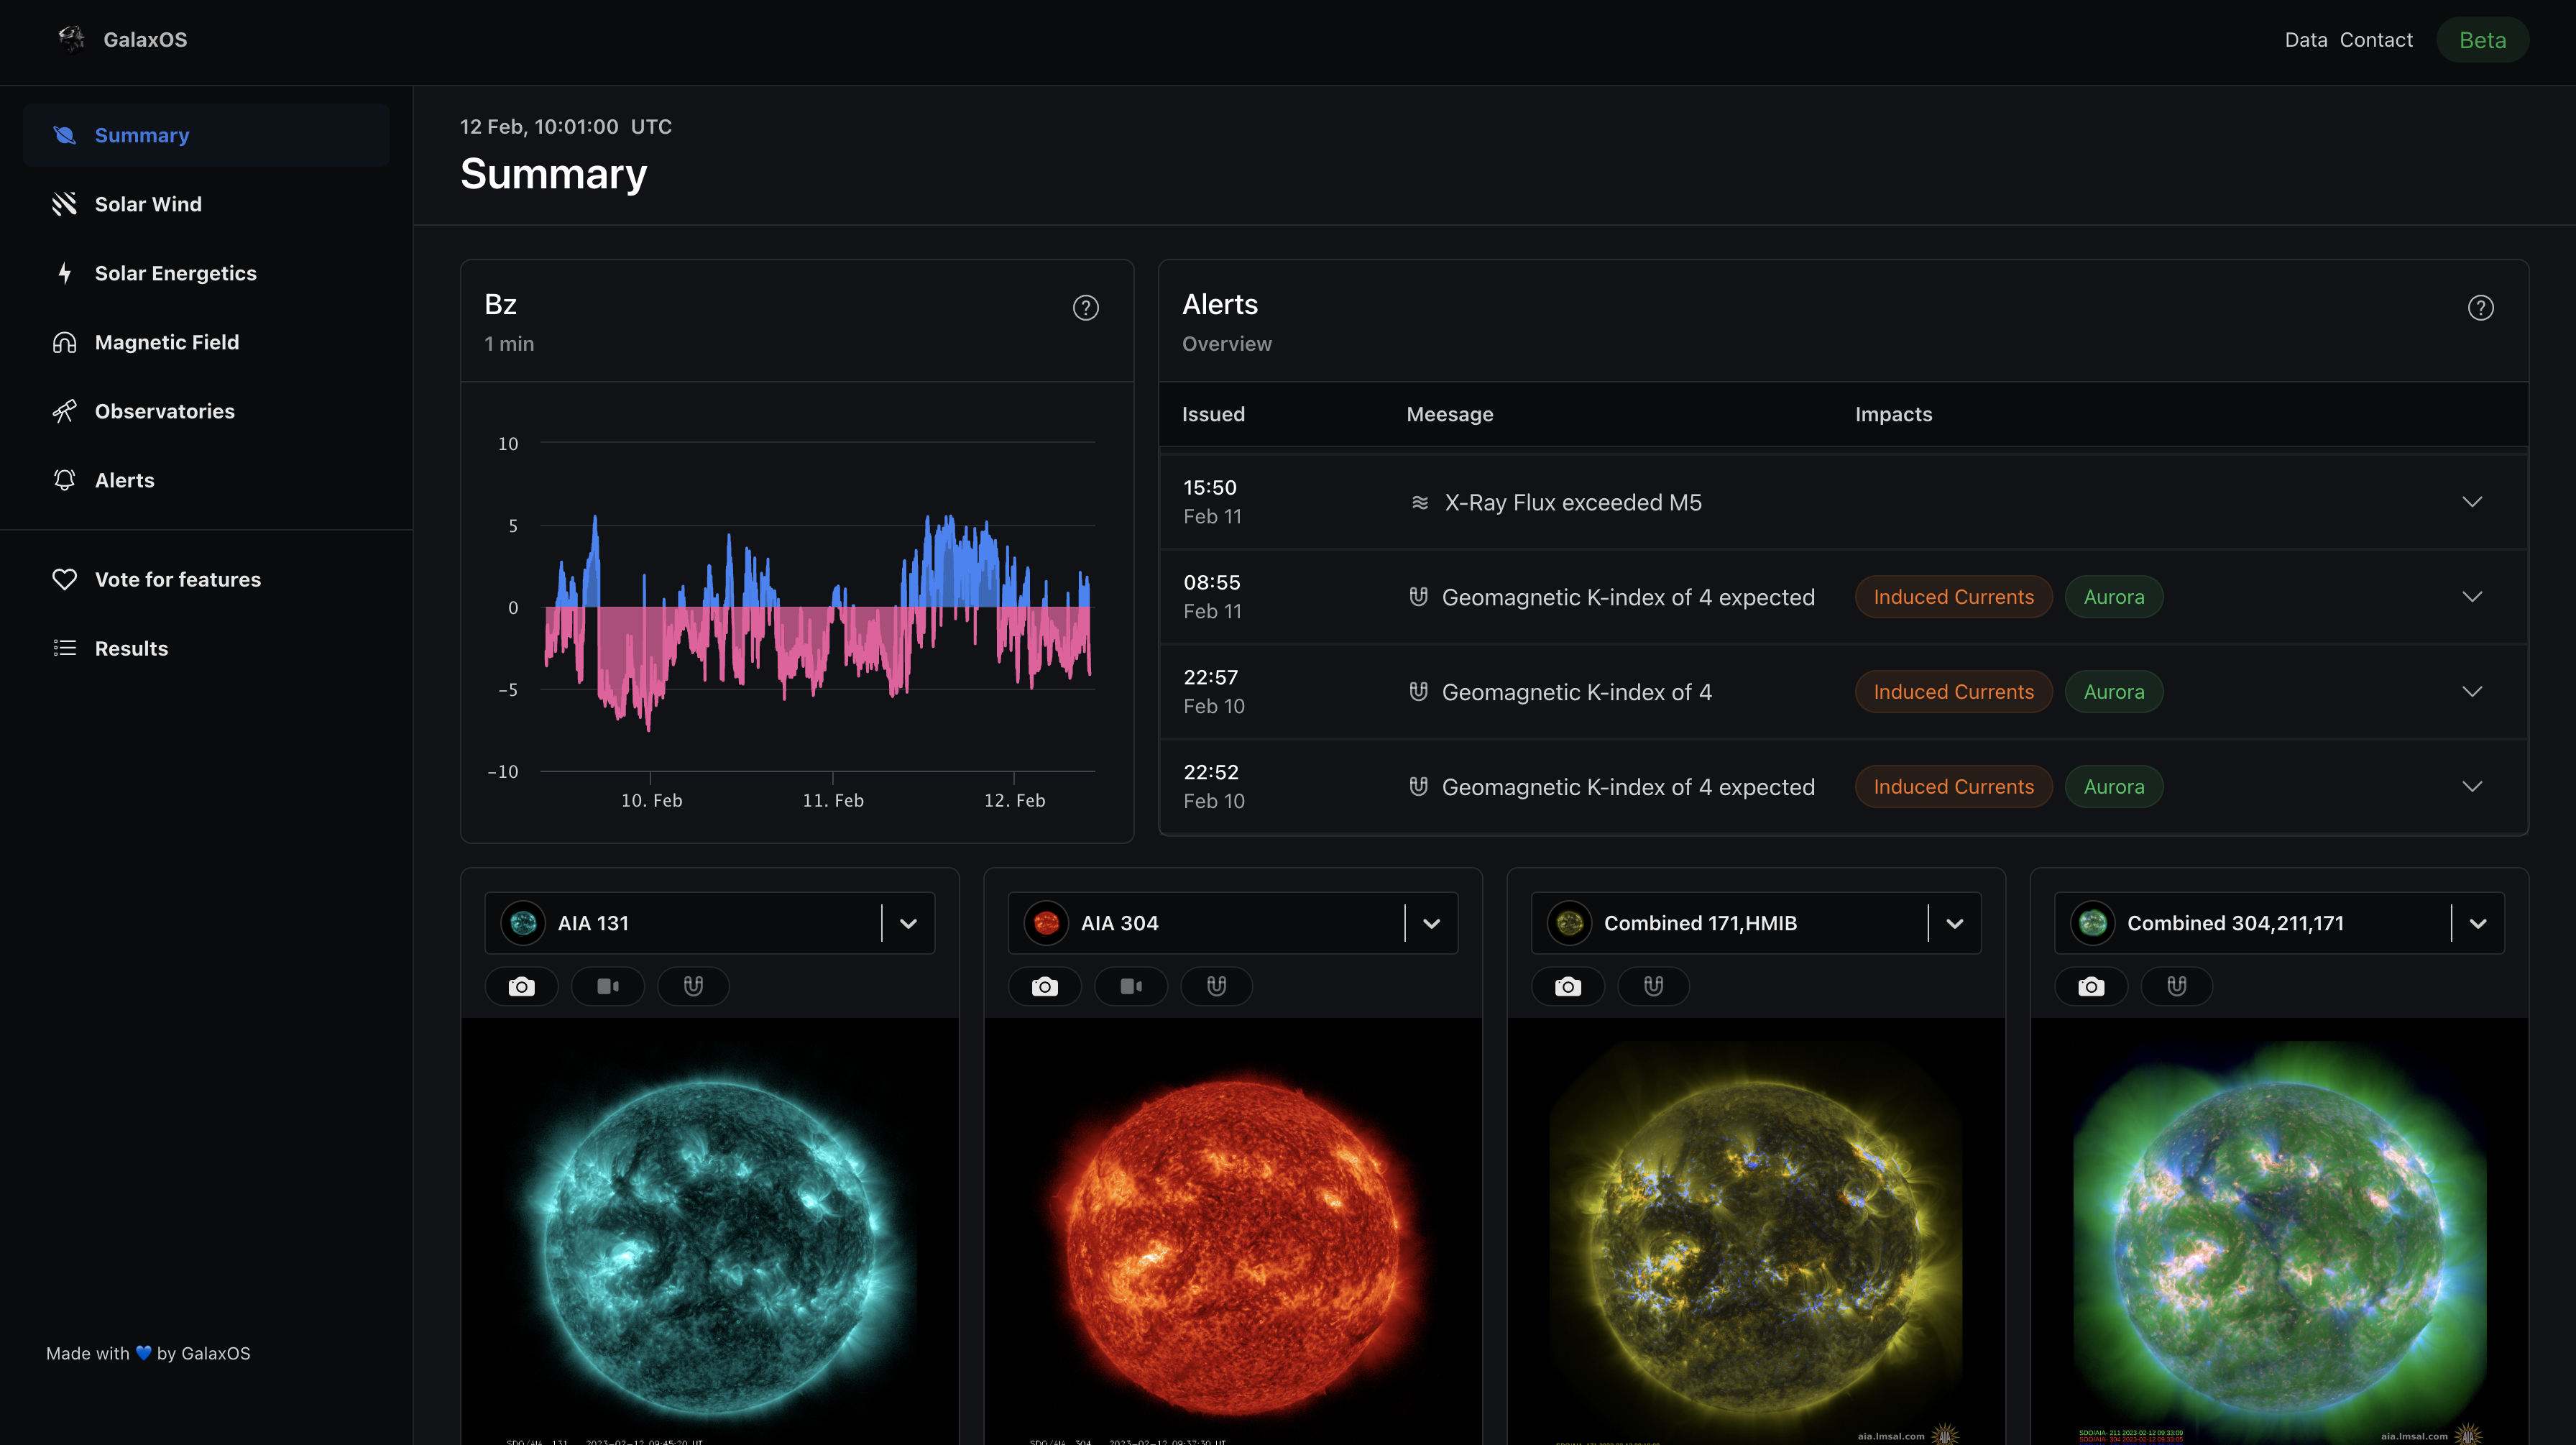The width and height of the screenshot is (2576, 1445).
Task: Click the Alerts panel help icon
Action: [x=2480, y=308]
